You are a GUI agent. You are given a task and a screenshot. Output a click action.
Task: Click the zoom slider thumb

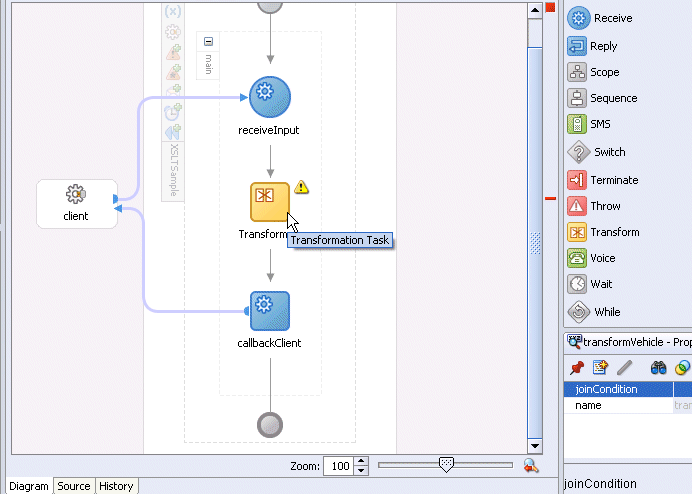(446, 464)
